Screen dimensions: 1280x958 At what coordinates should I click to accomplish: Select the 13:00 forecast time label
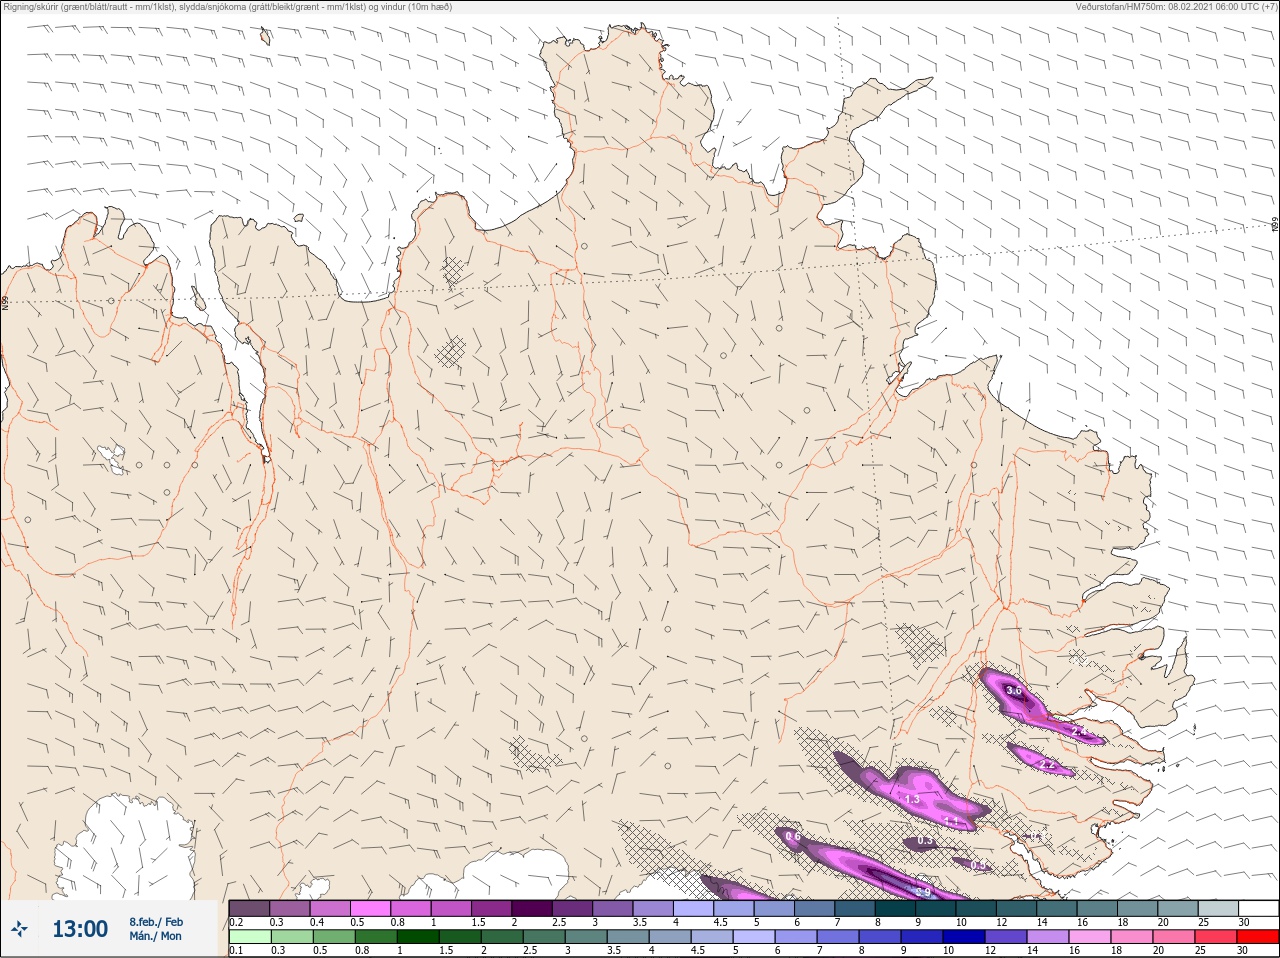click(80, 929)
